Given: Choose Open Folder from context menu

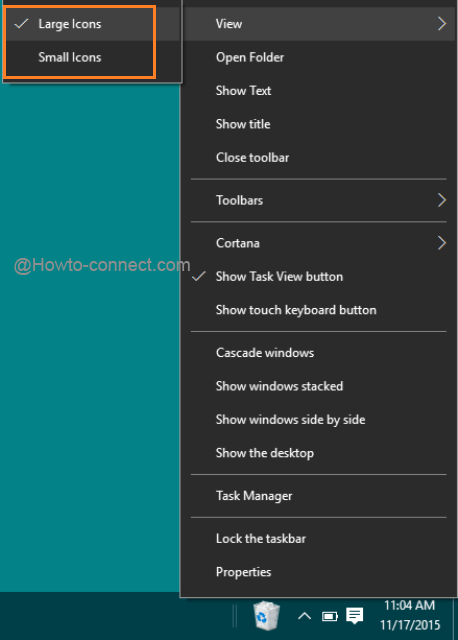Looking at the screenshot, I should pyautogui.click(x=319, y=58).
